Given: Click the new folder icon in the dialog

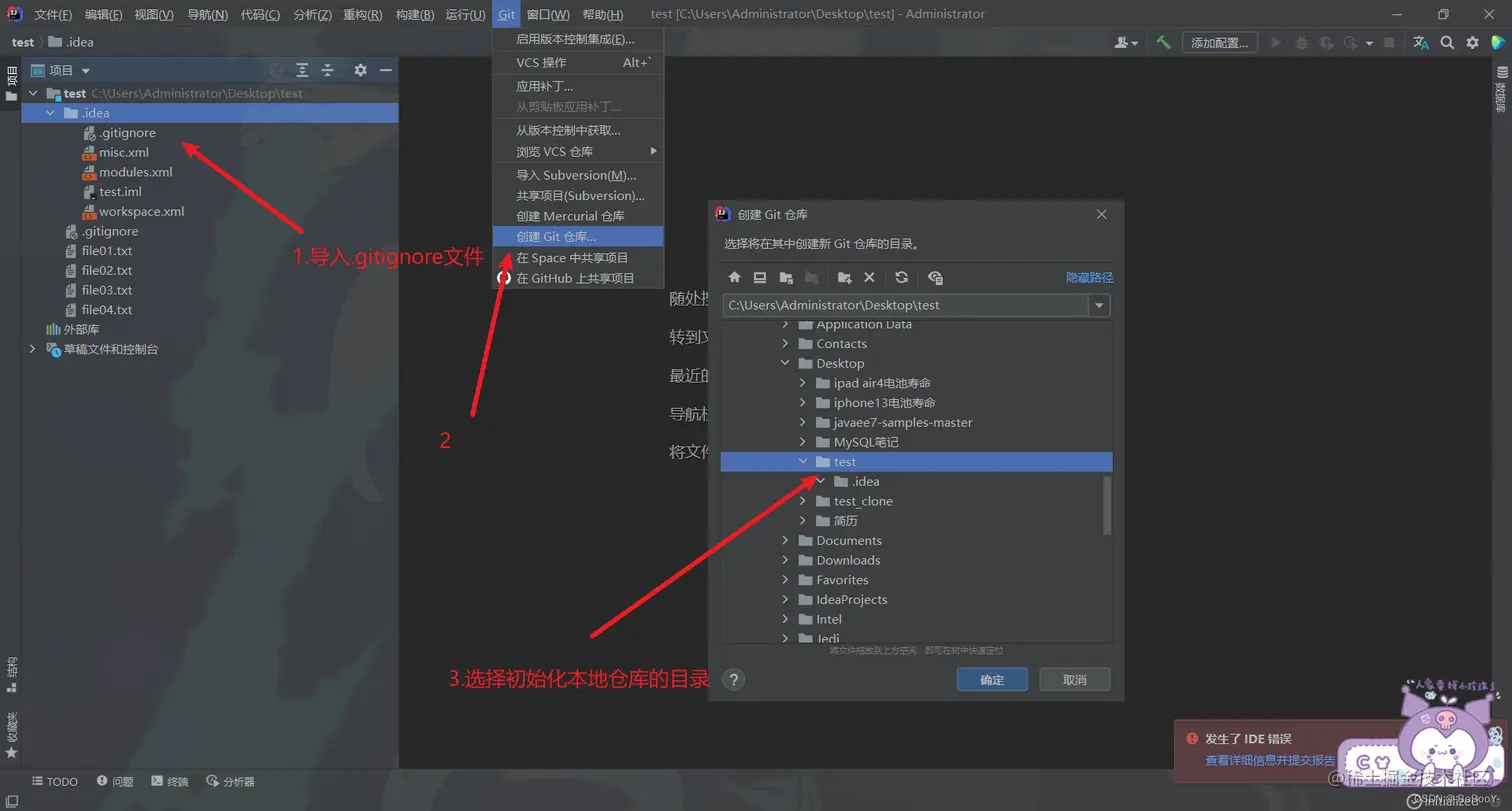Looking at the screenshot, I should point(845,278).
